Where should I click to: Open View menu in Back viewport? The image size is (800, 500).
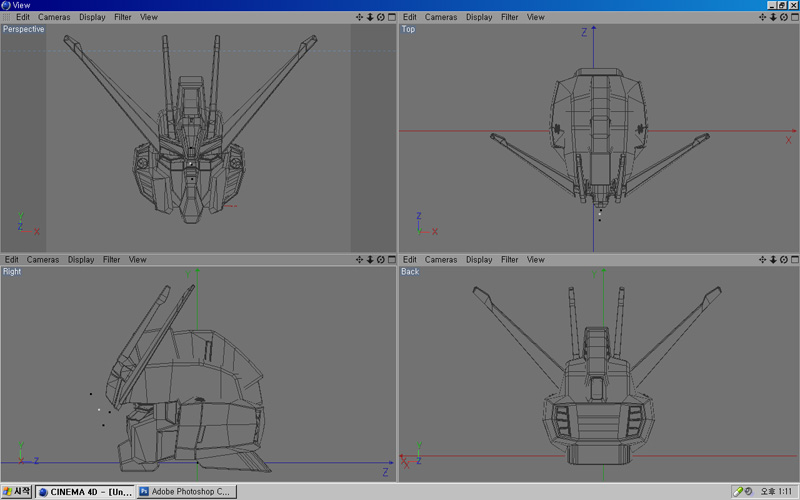pos(536,260)
